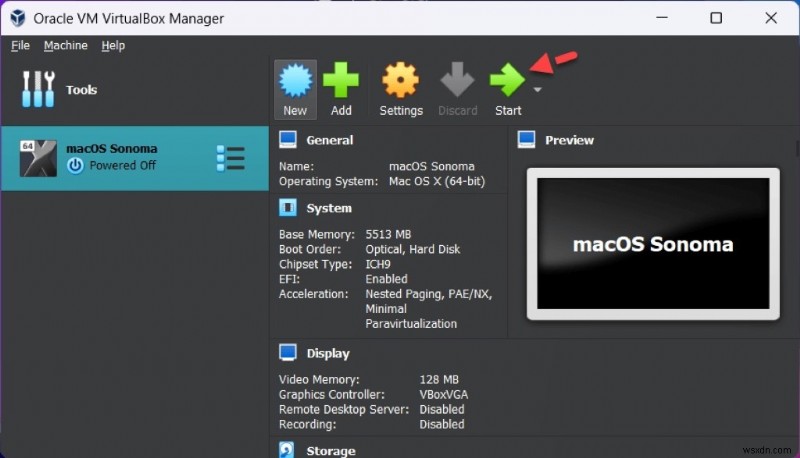Click the Storage section disk icon
This screenshot has width=800, height=458.
[287, 450]
